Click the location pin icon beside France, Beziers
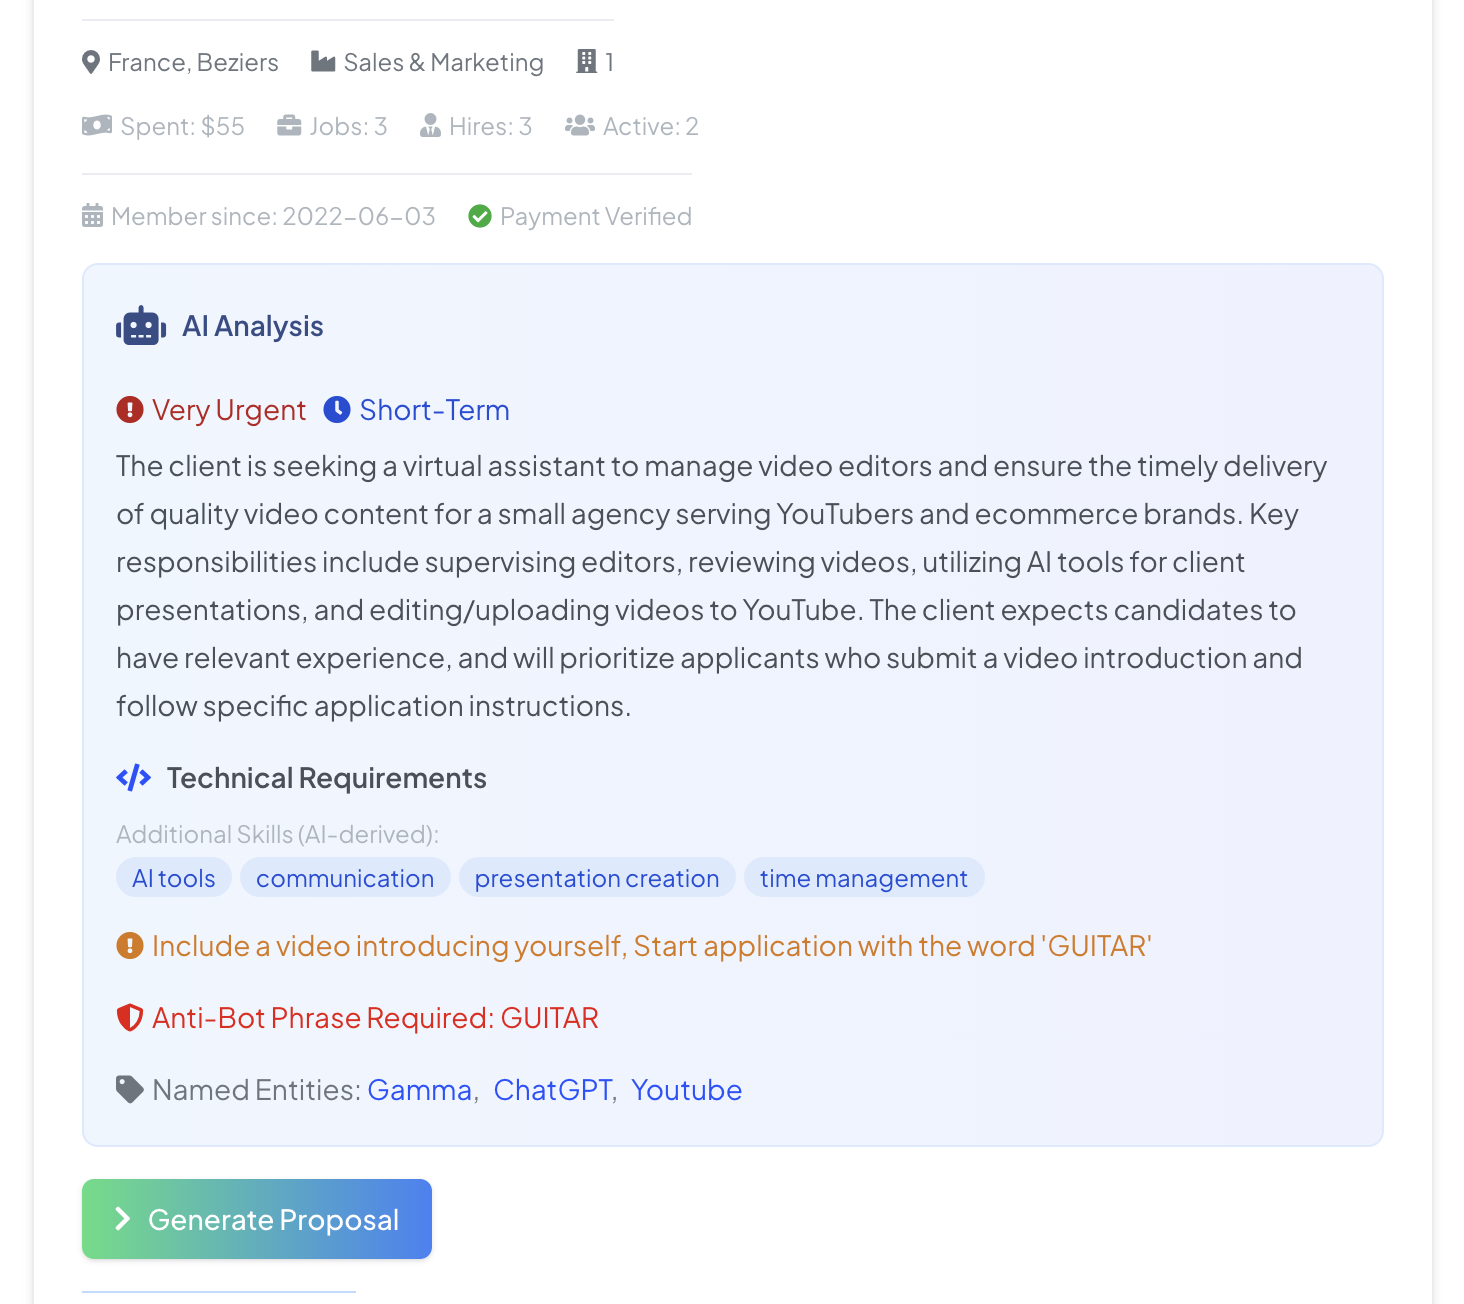Image resolution: width=1464 pixels, height=1304 pixels. (91, 63)
